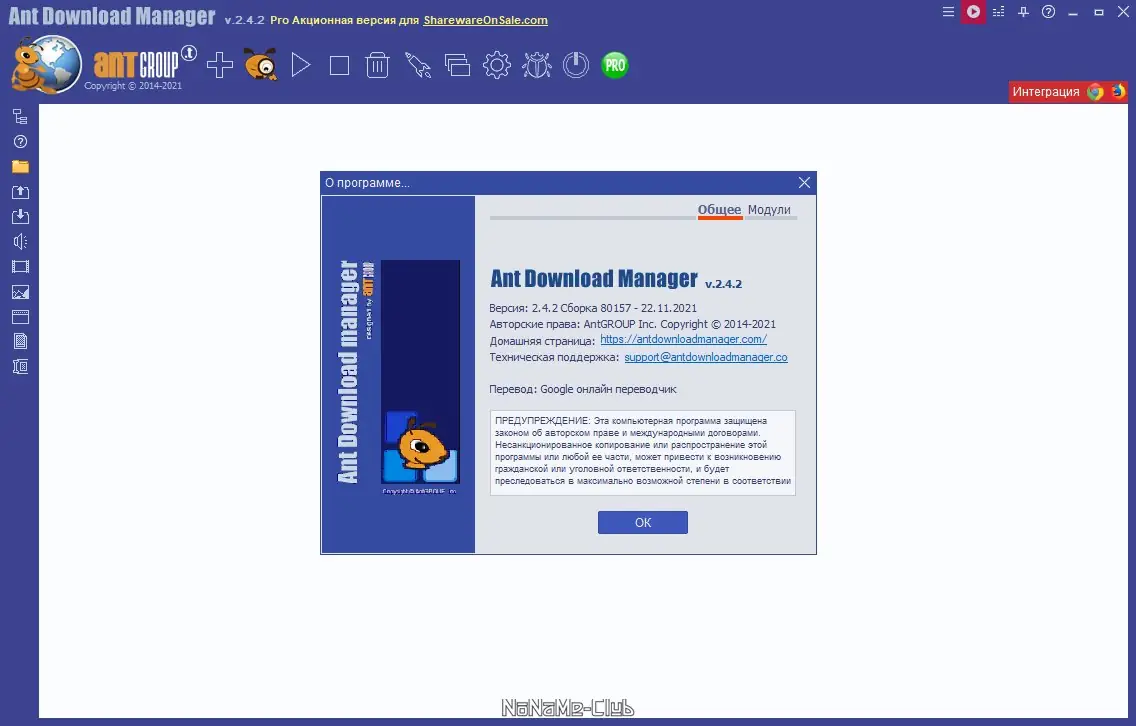Stop downloads with the square stop icon
This screenshot has width=1136, height=726.
click(x=339, y=66)
